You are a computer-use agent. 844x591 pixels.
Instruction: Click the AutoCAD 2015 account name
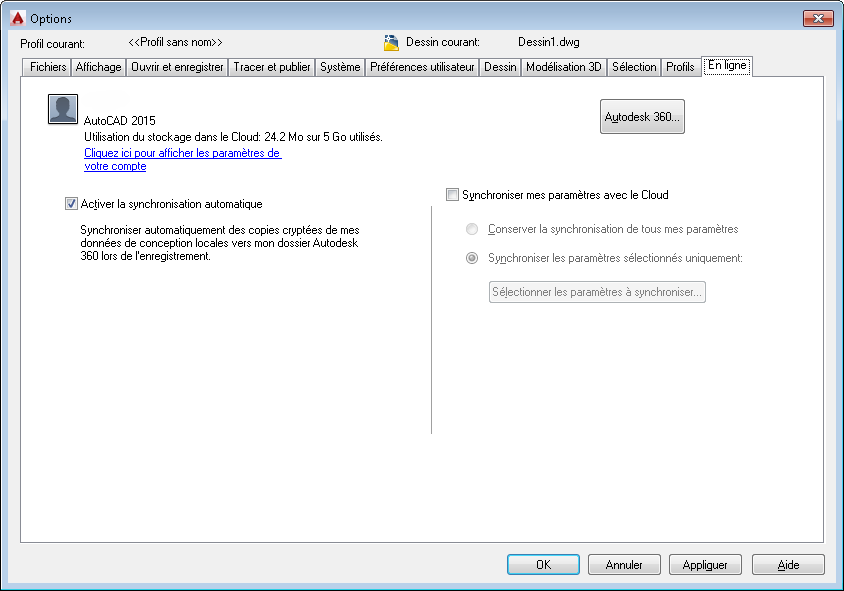point(119,121)
